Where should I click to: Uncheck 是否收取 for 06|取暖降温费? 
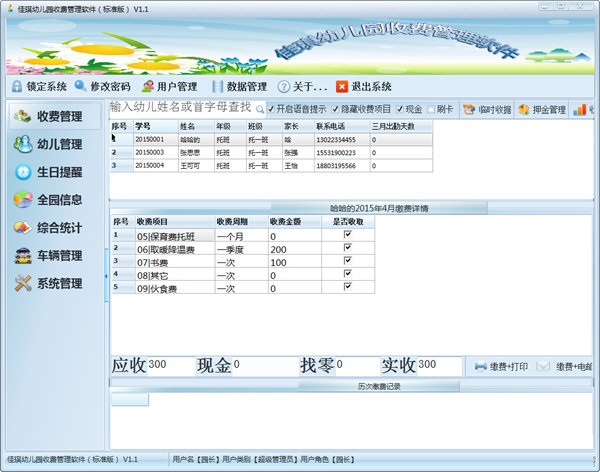[x=347, y=247]
